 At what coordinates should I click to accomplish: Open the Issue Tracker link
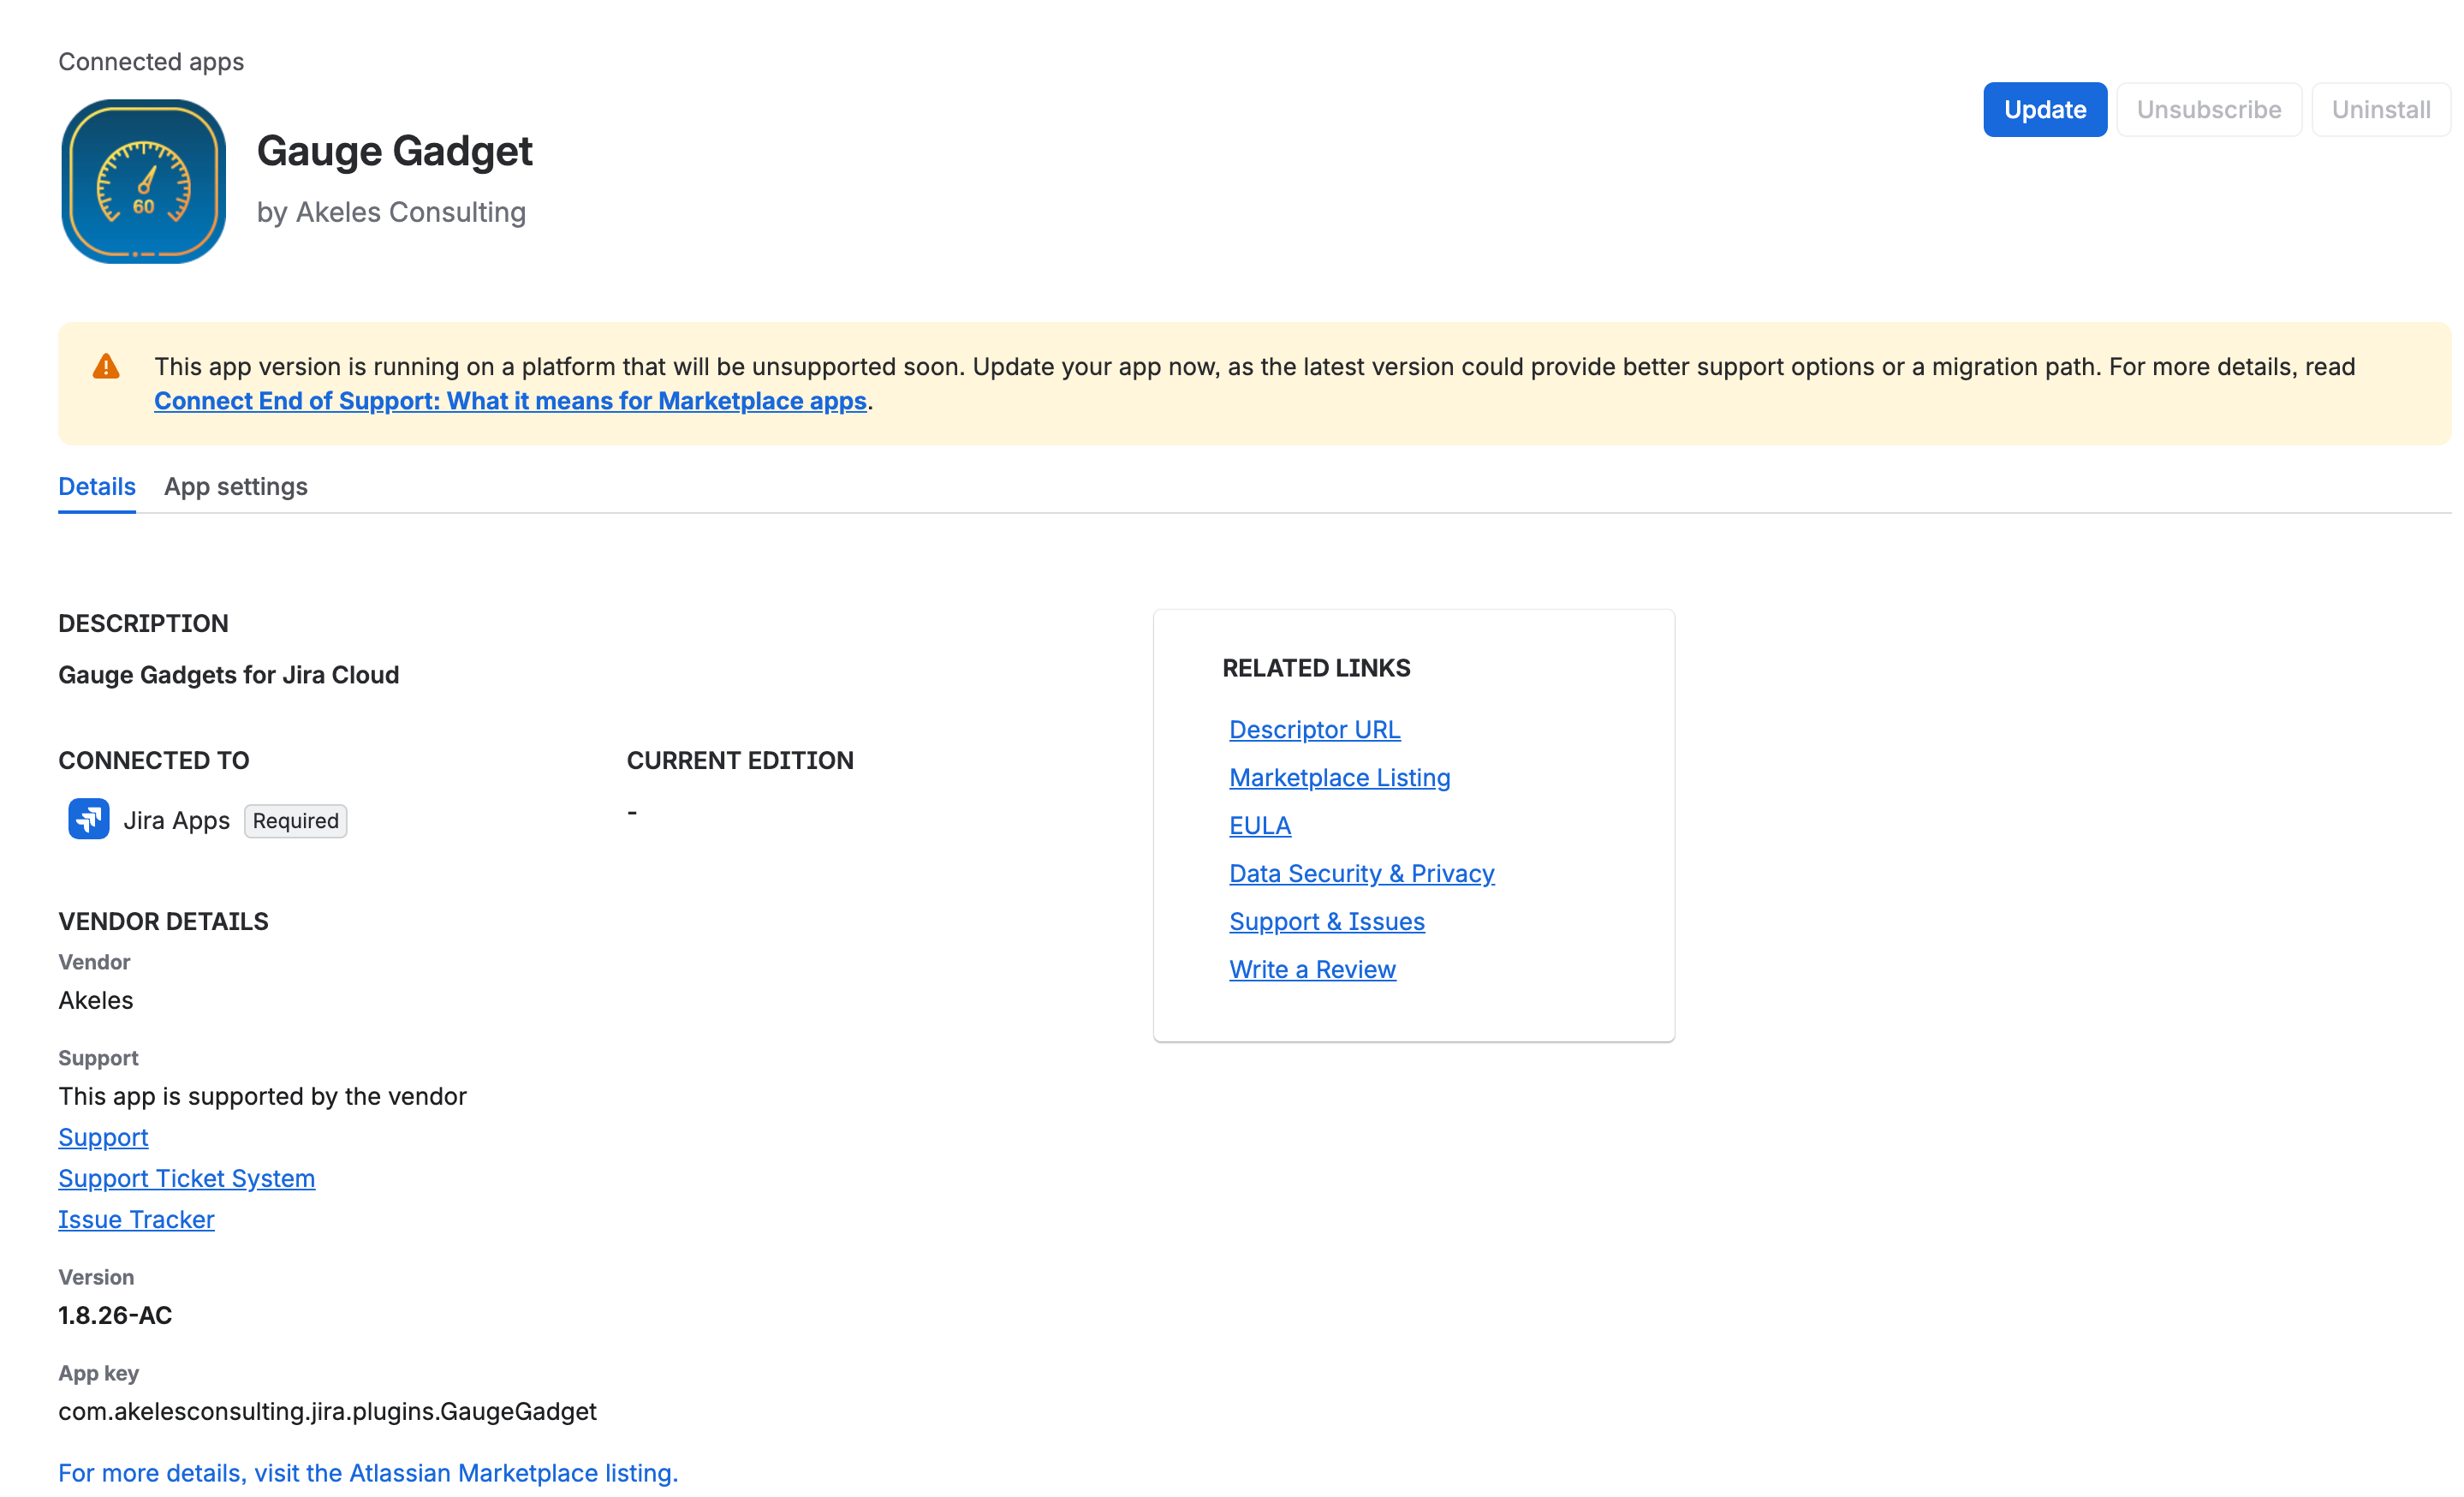coord(136,1220)
